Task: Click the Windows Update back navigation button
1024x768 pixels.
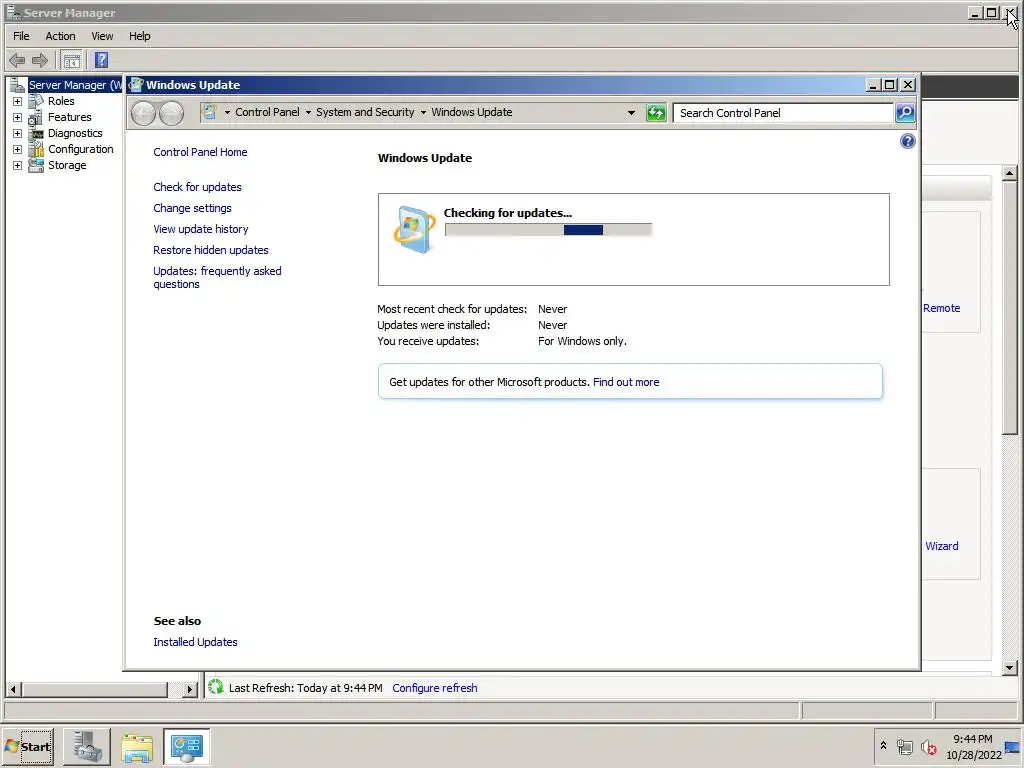Action: coord(143,114)
